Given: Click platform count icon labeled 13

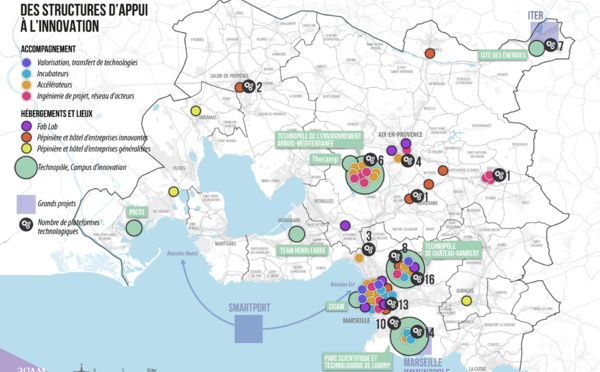Looking at the screenshot, I should pyautogui.click(x=391, y=304).
